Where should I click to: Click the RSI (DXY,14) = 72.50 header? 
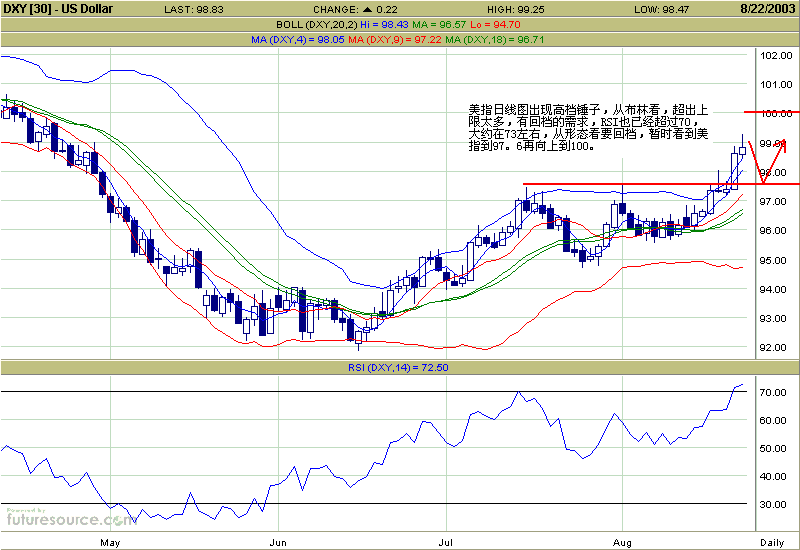(398, 367)
